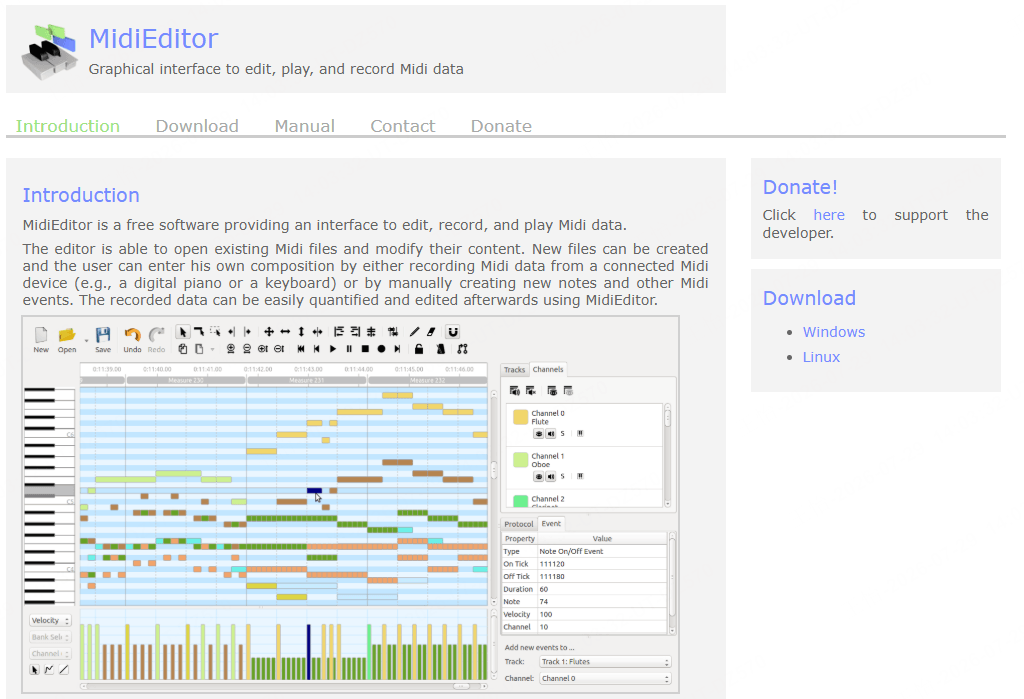Open the Download page in navigation
The width and height of the screenshot is (1024, 699).
pos(197,126)
